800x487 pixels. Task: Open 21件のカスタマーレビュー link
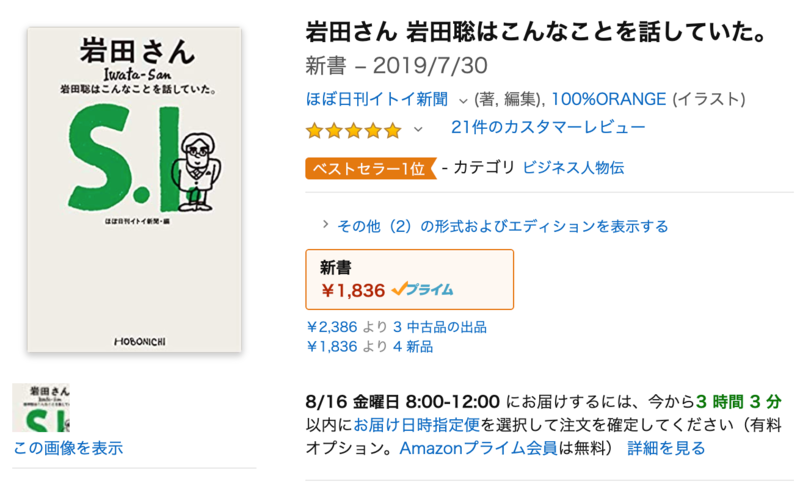tap(548, 127)
